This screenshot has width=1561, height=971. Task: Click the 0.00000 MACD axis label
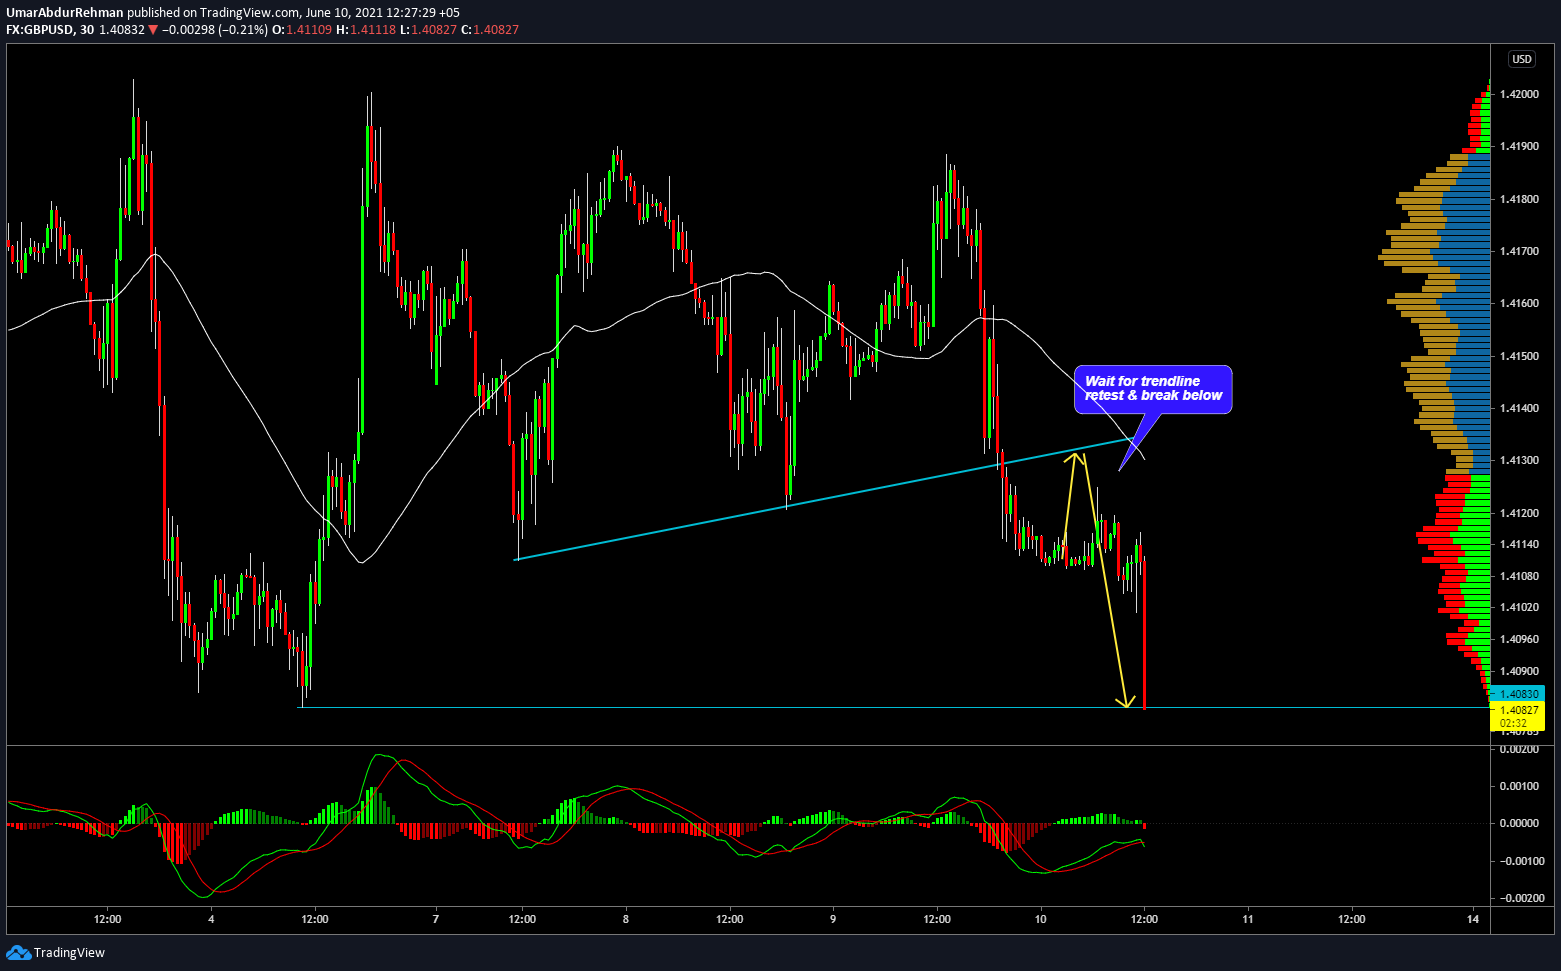click(x=1518, y=823)
